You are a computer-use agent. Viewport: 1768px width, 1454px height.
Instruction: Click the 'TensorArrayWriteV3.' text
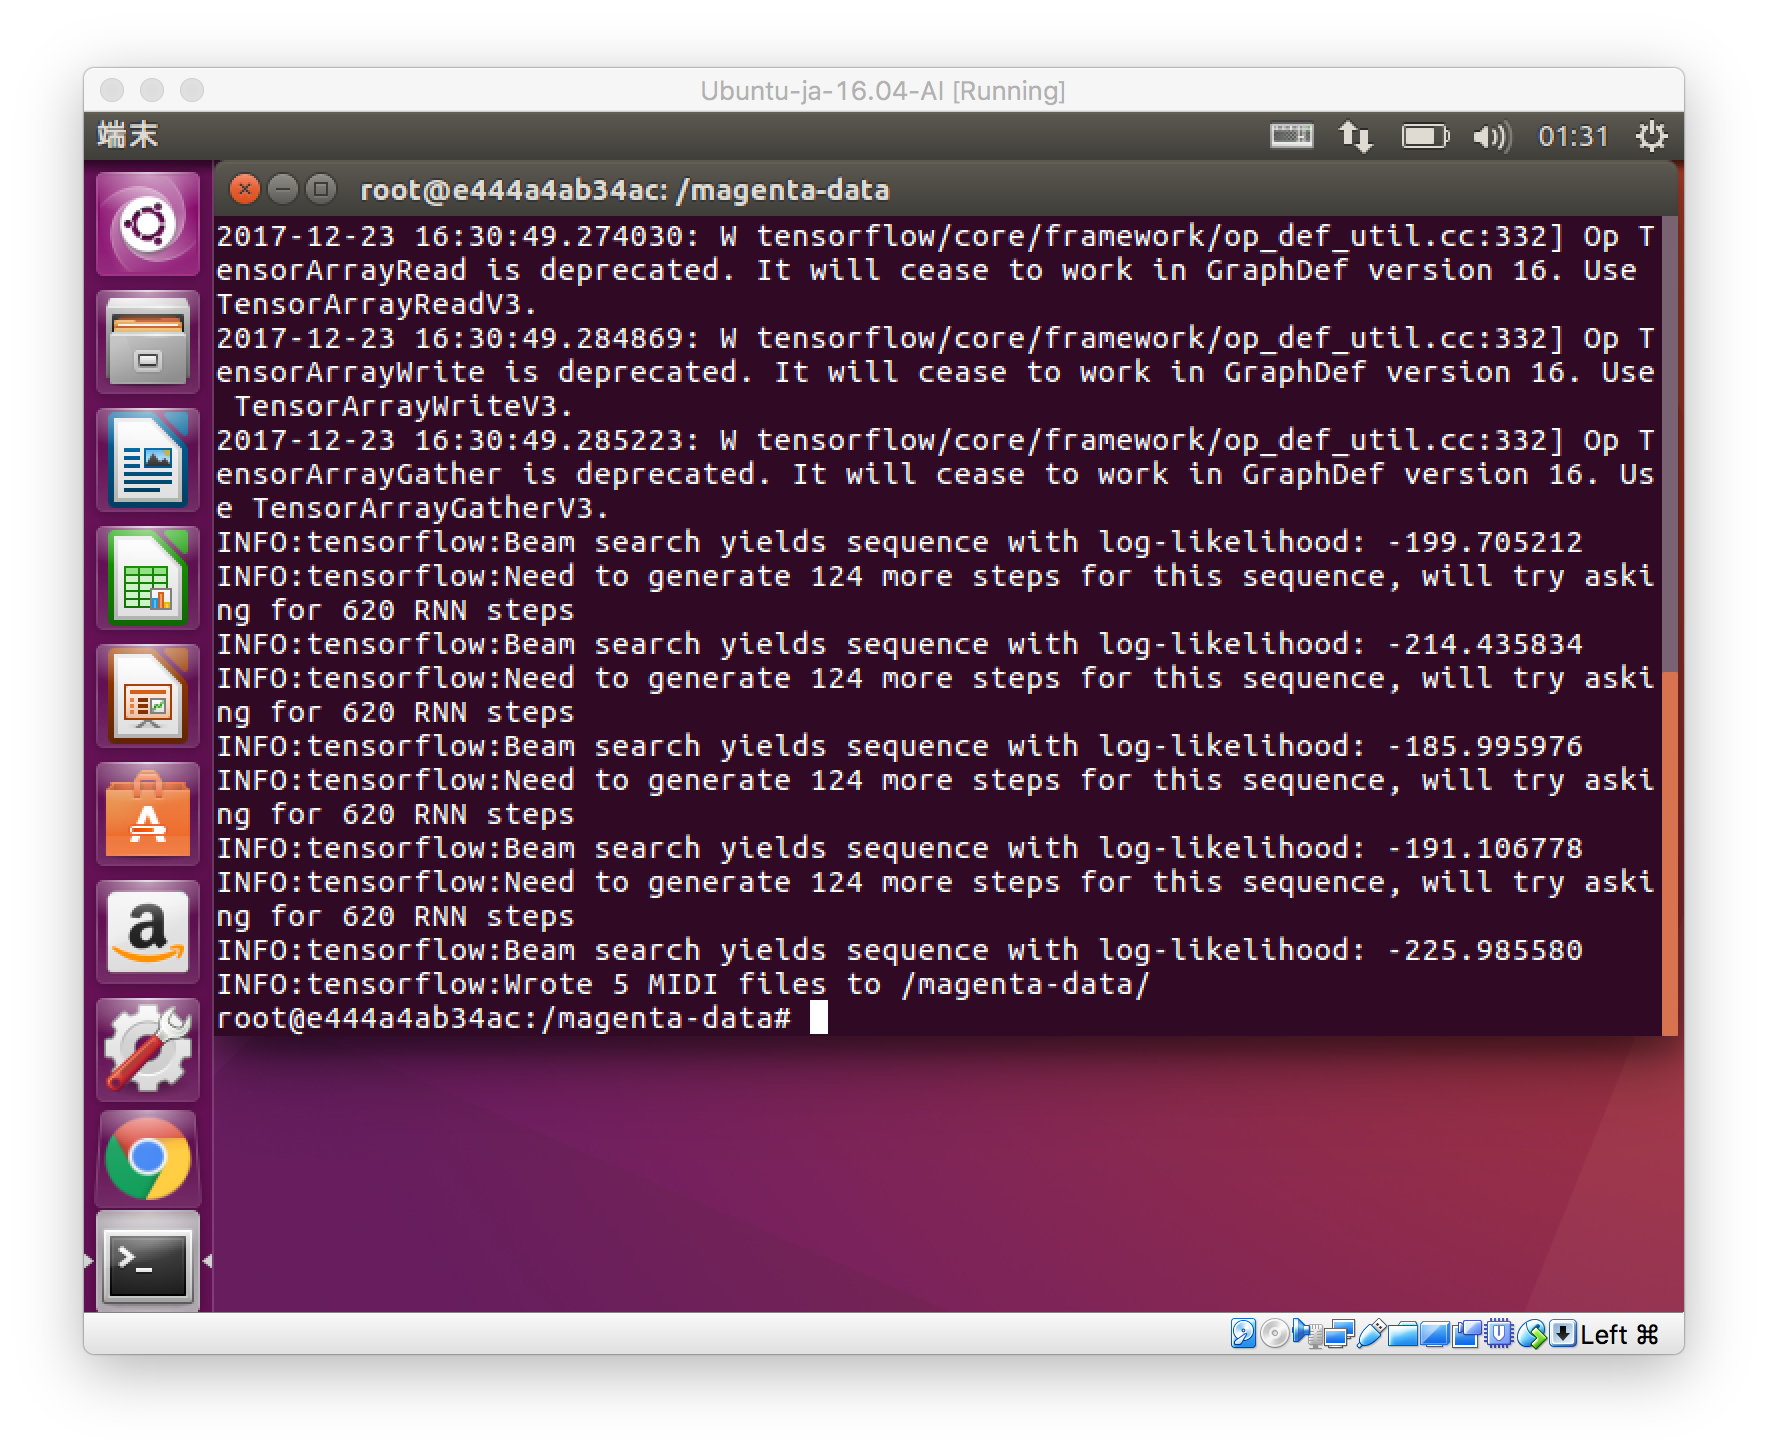point(404,406)
